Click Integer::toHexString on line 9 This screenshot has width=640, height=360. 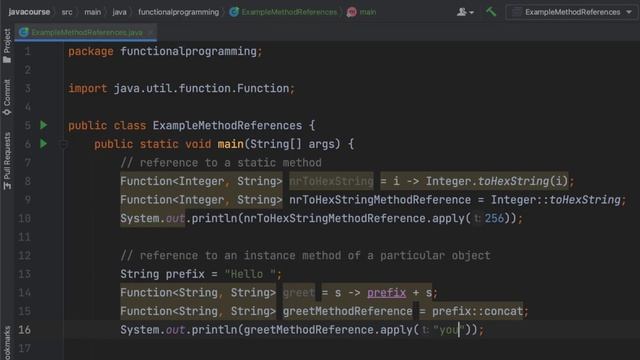pyautogui.click(x=556, y=200)
